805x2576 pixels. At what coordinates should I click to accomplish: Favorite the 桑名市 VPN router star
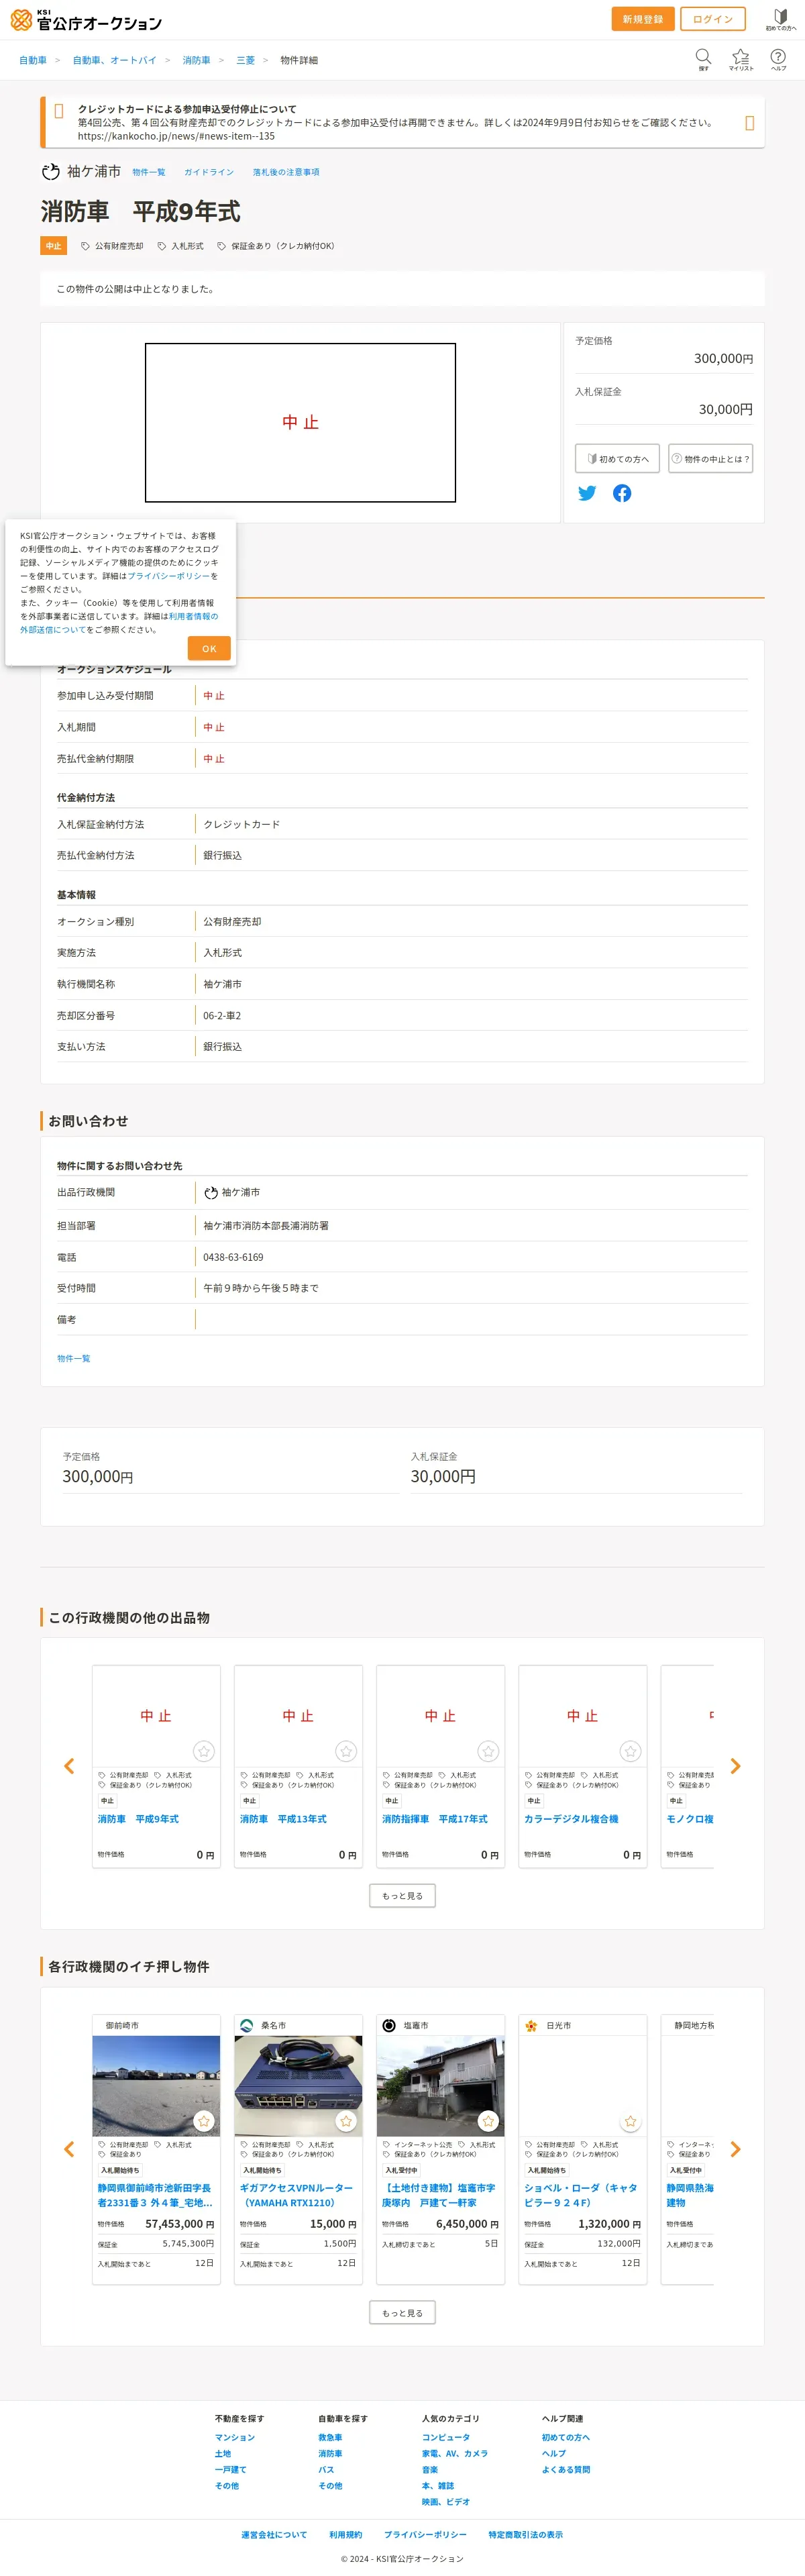(x=346, y=2121)
